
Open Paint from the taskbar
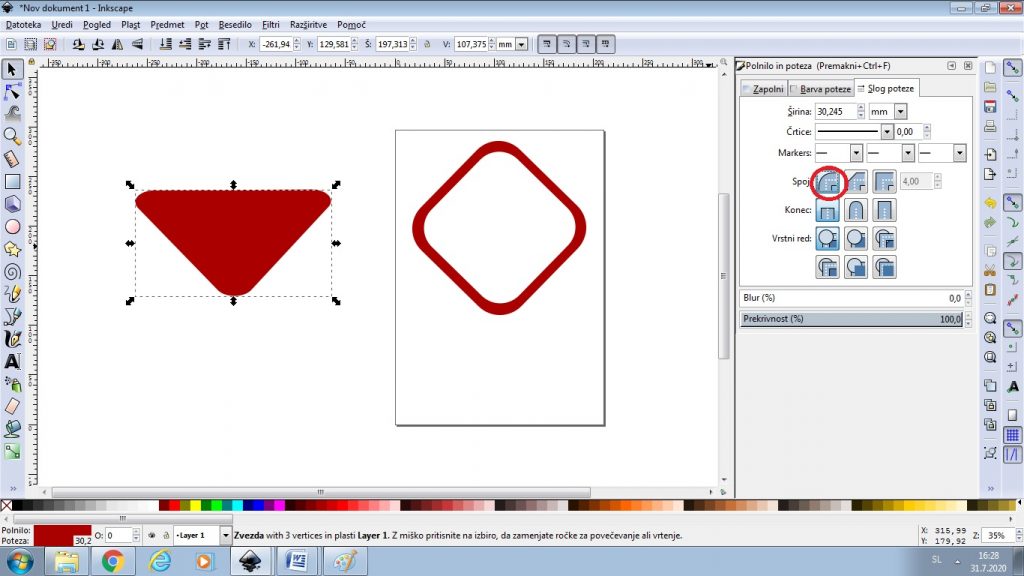tap(344, 561)
